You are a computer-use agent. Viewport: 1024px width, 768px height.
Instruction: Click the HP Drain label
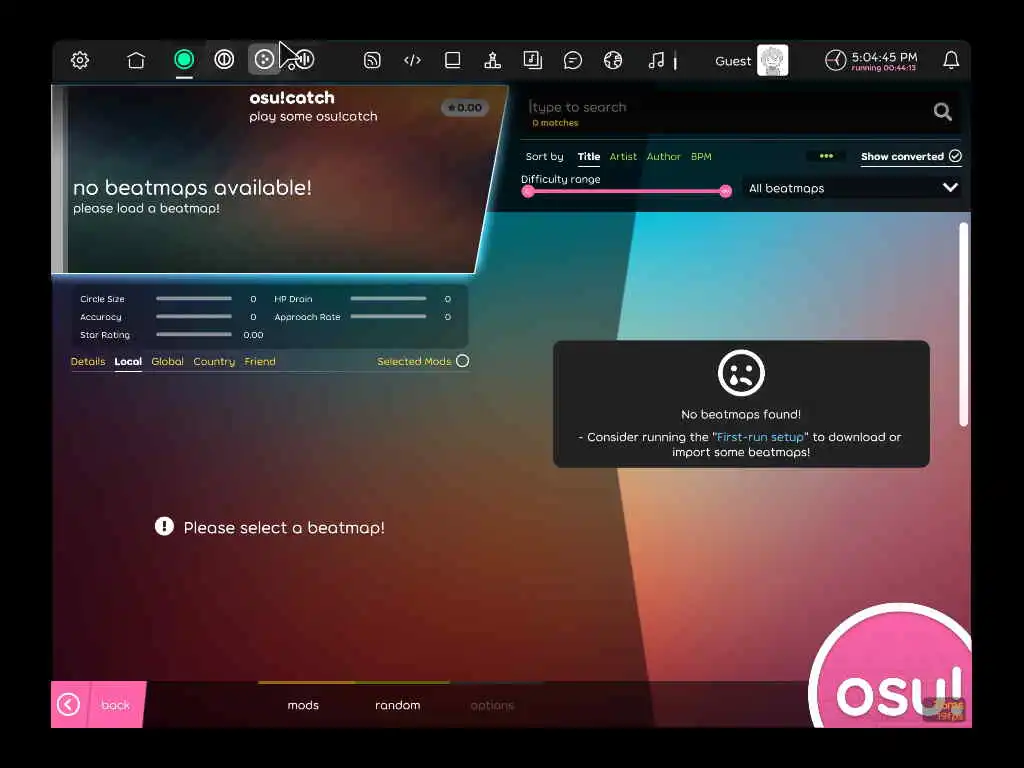[293, 299]
